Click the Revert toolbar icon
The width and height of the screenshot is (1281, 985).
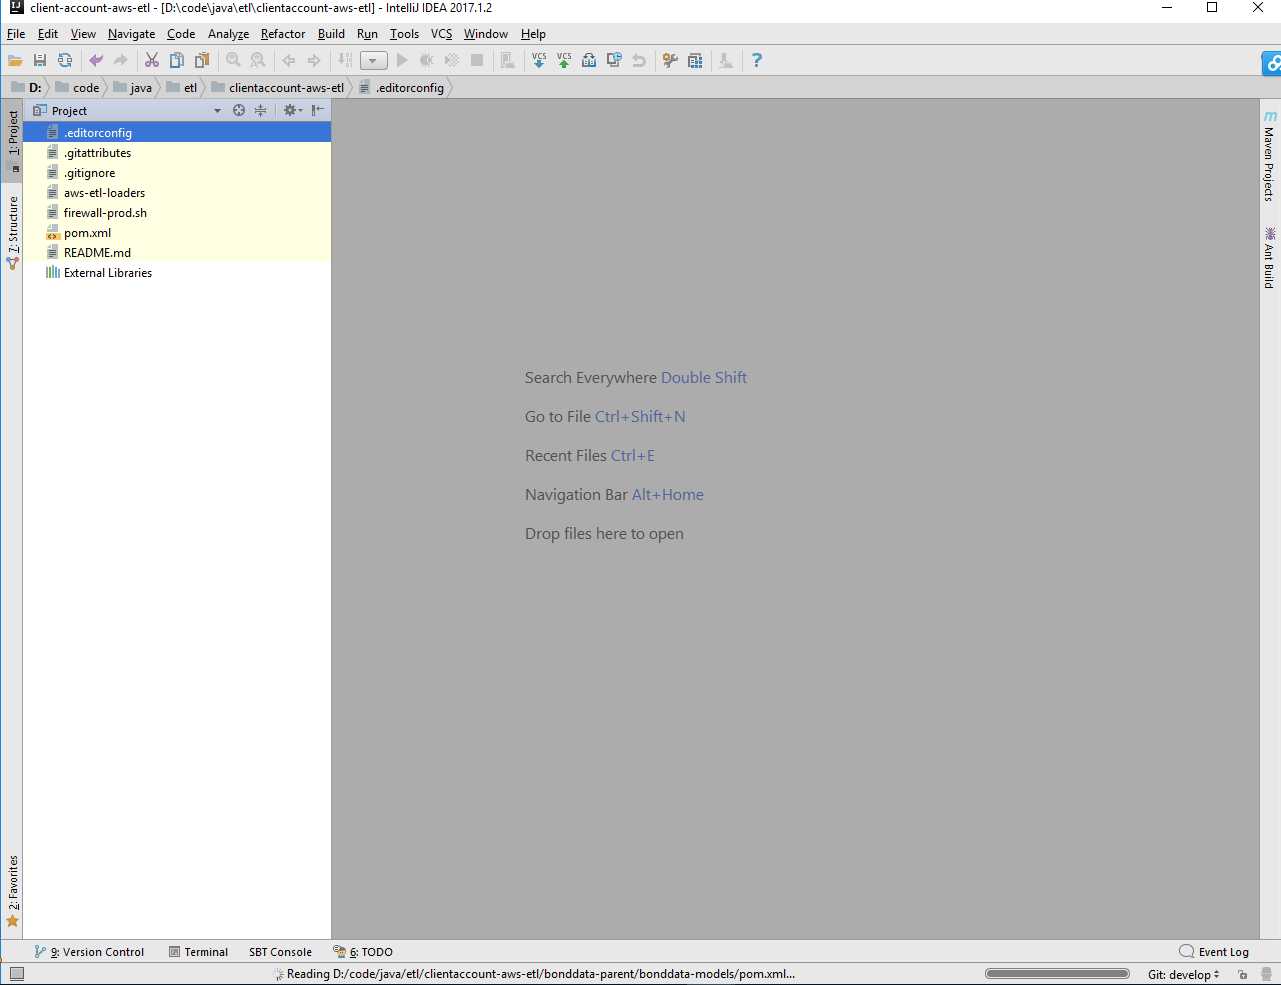[x=639, y=61]
